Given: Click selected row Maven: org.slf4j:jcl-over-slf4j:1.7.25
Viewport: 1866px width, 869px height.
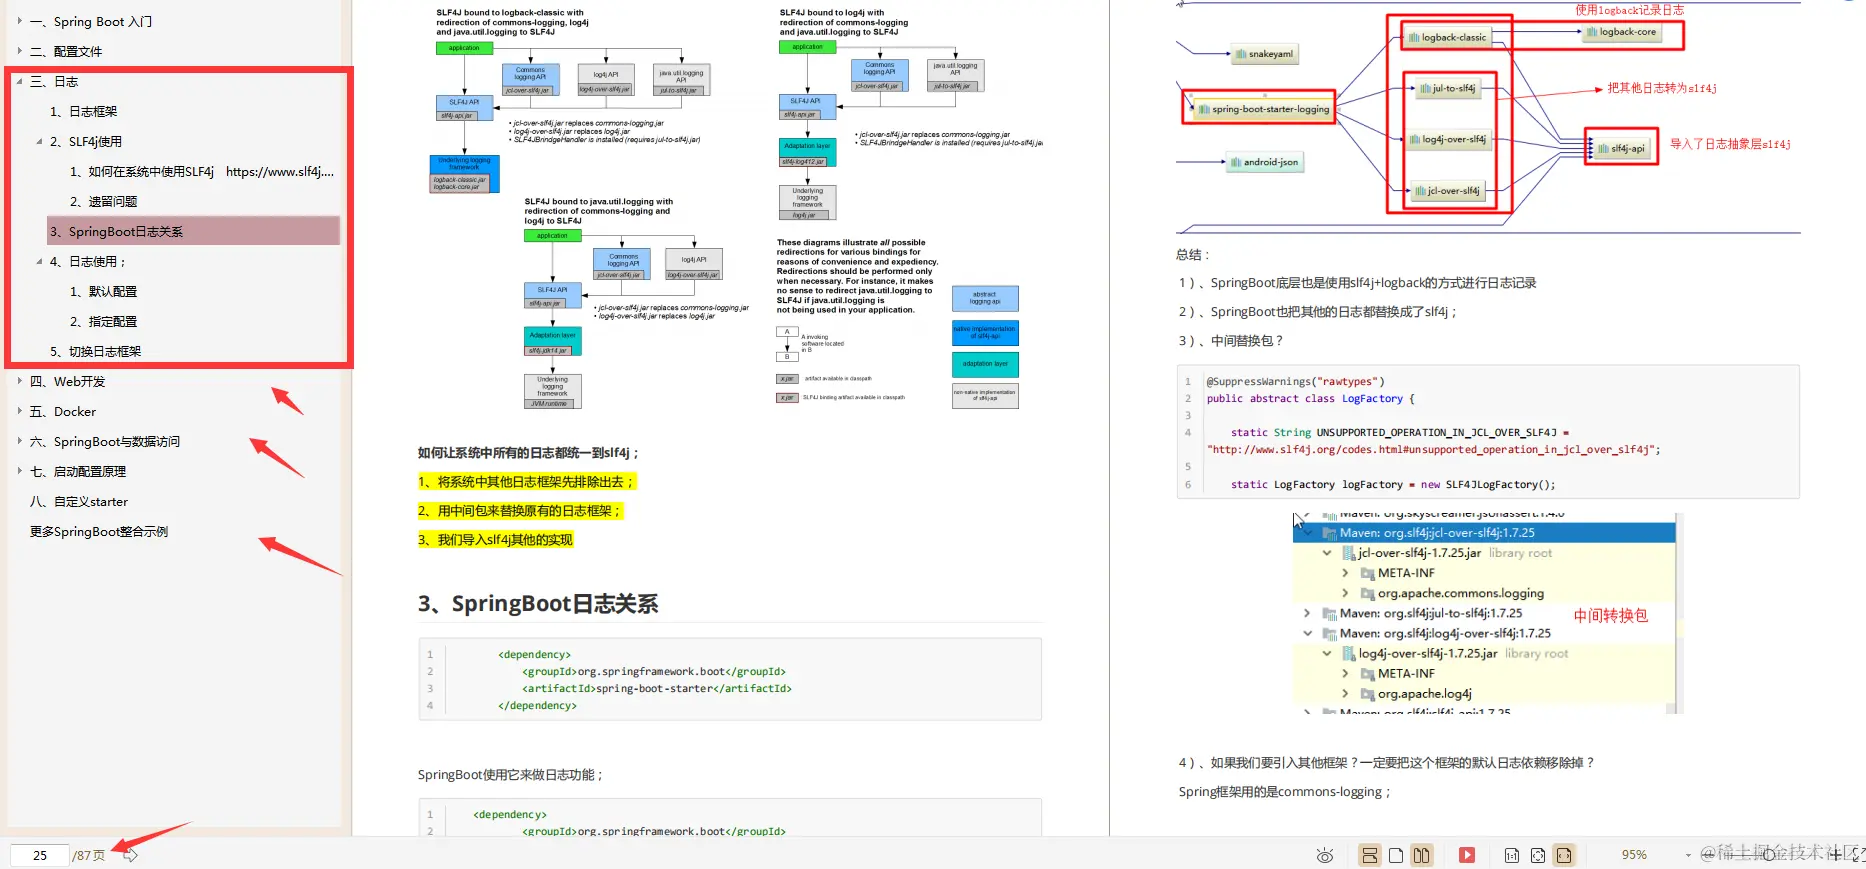Looking at the screenshot, I should point(1484,533).
